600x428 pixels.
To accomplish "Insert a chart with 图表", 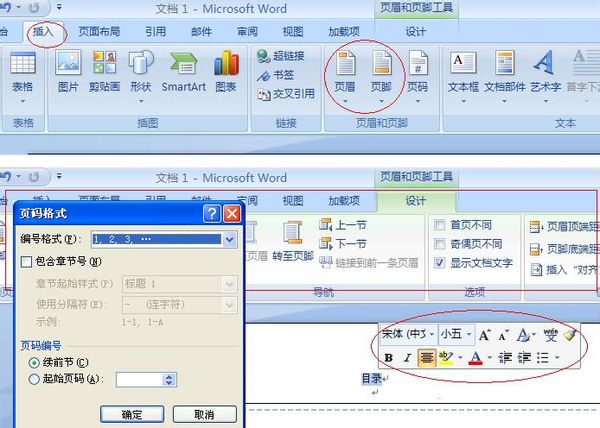I will tap(226, 73).
